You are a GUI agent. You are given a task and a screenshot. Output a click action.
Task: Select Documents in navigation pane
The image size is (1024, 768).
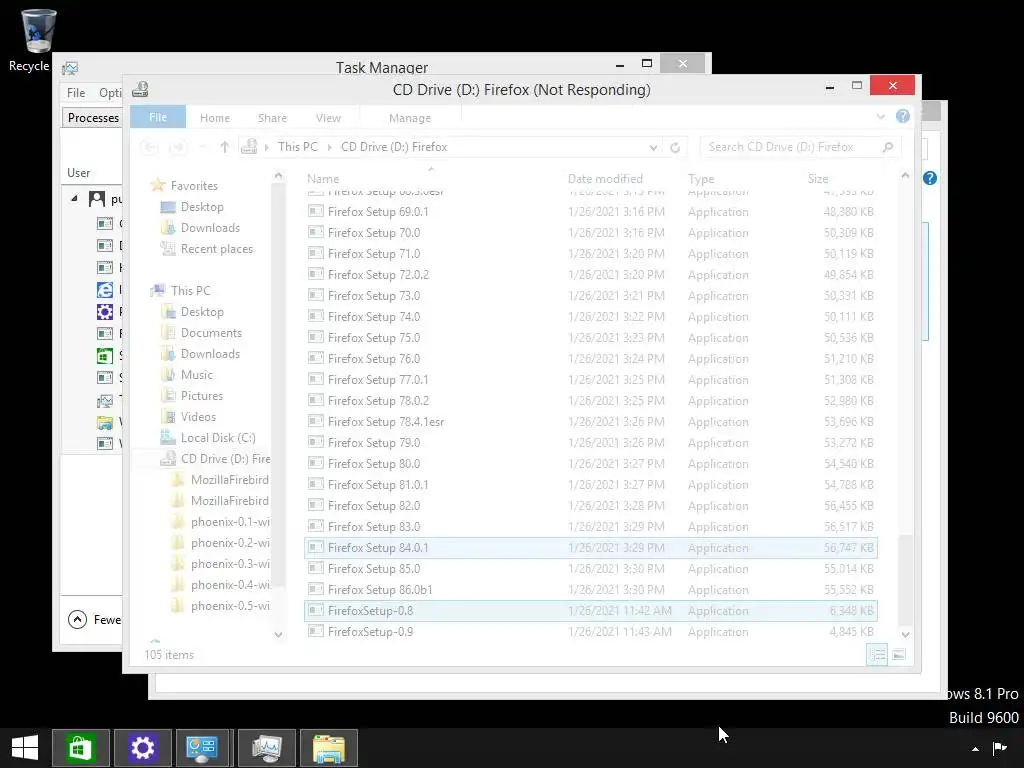[x=211, y=332]
